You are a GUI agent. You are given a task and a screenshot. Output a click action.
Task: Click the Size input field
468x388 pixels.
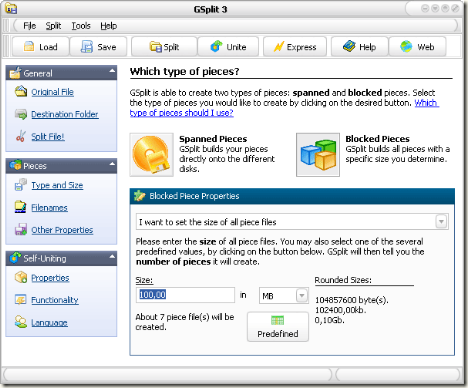click(185, 295)
